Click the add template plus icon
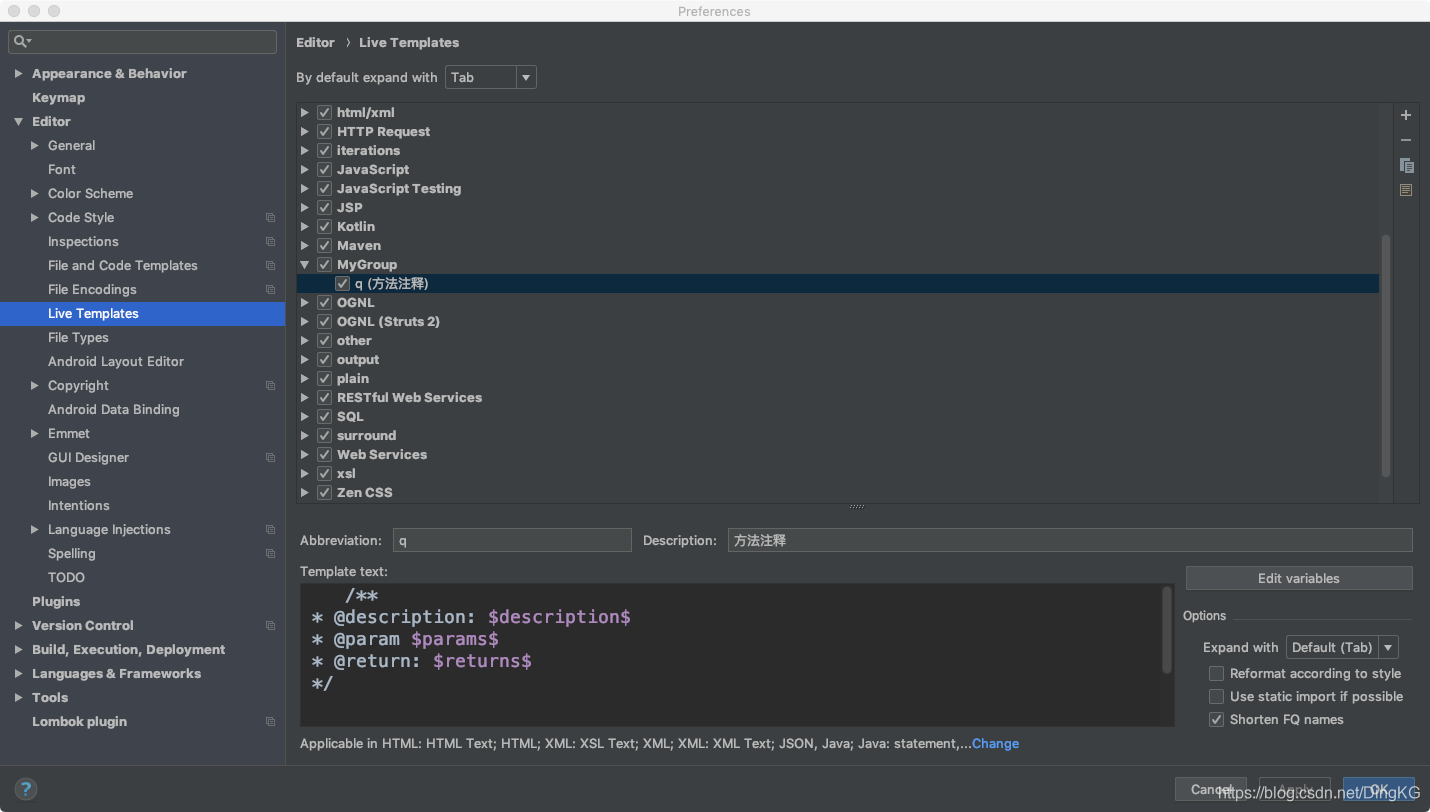1430x812 pixels. [x=1405, y=115]
